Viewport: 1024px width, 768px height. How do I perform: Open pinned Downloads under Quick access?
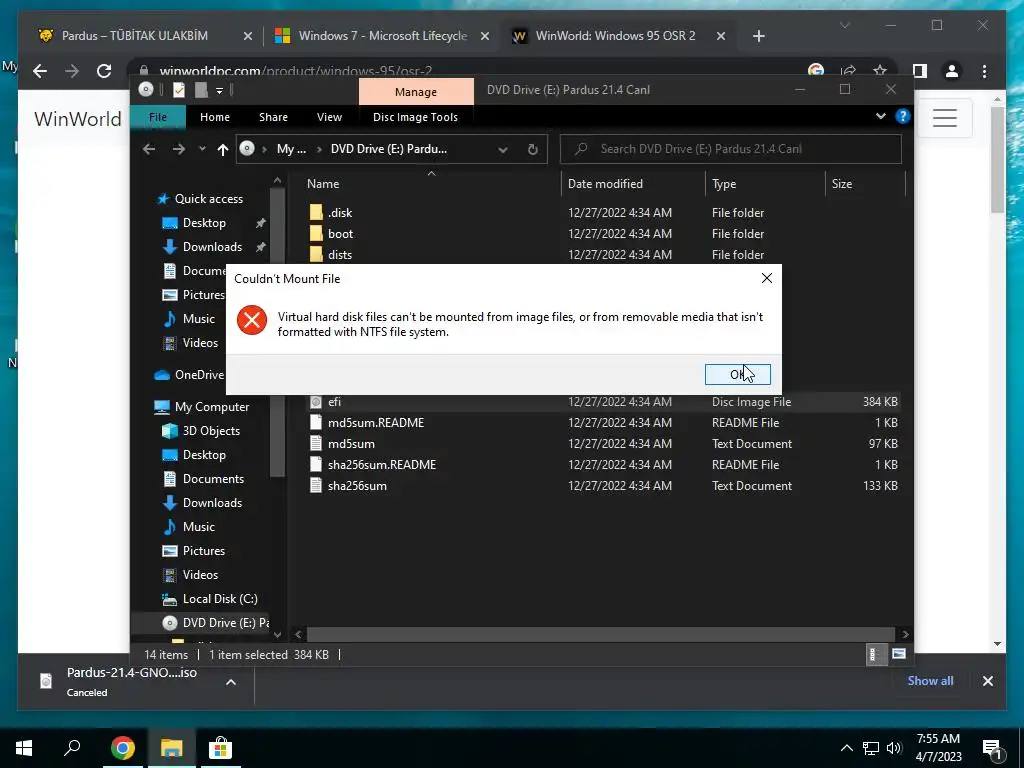(212, 247)
